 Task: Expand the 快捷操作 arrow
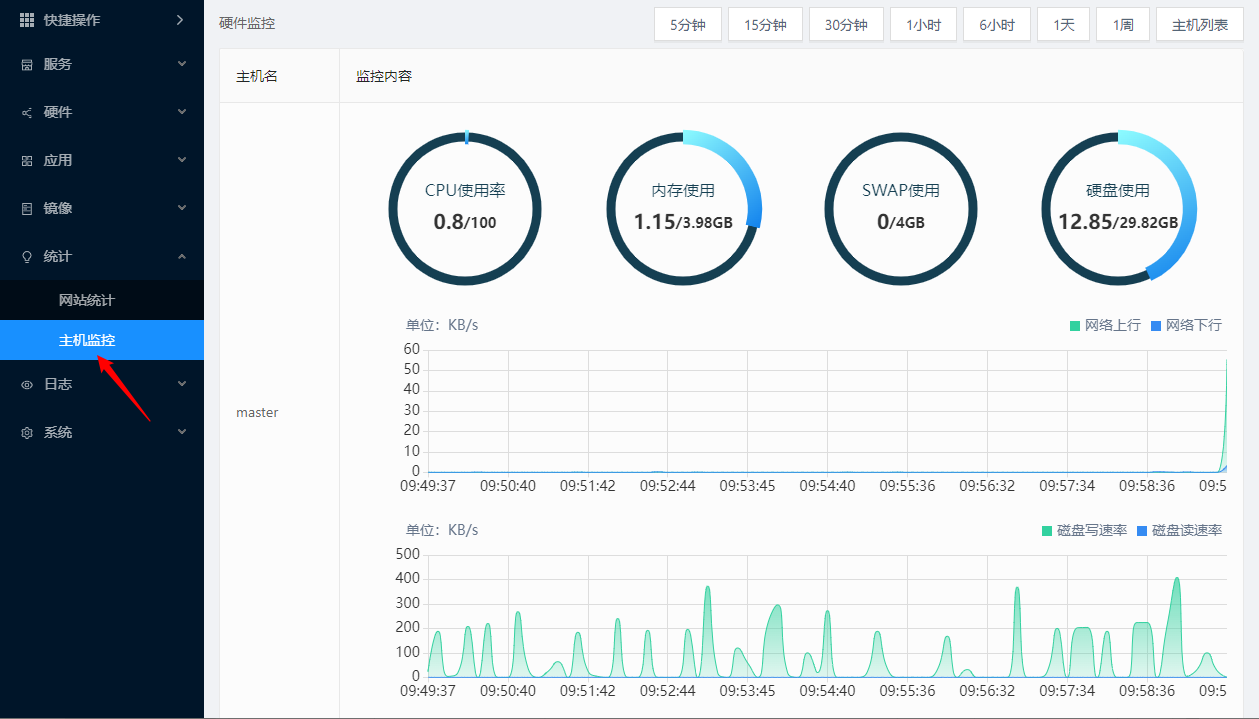click(180, 20)
